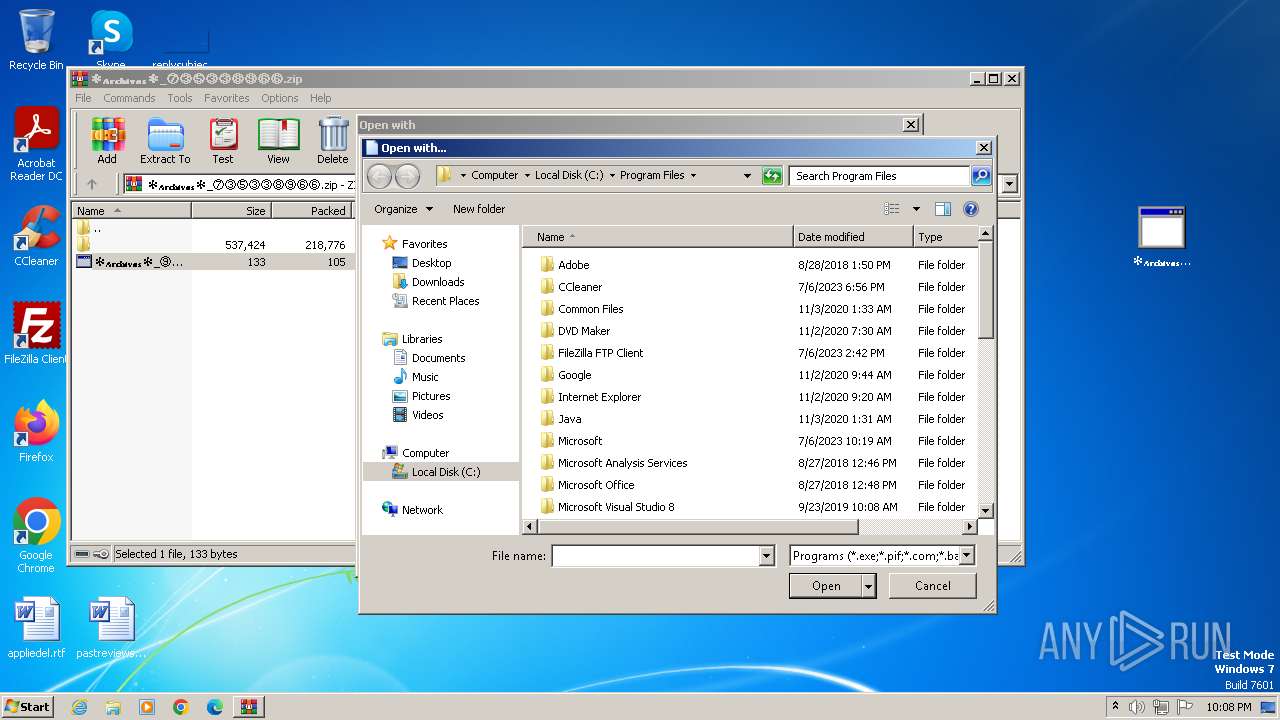Open CCleaner desktop icon
Image resolution: width=1280 pixels, height=720 pixels.
pyautogui.click(x=36, y=236)
